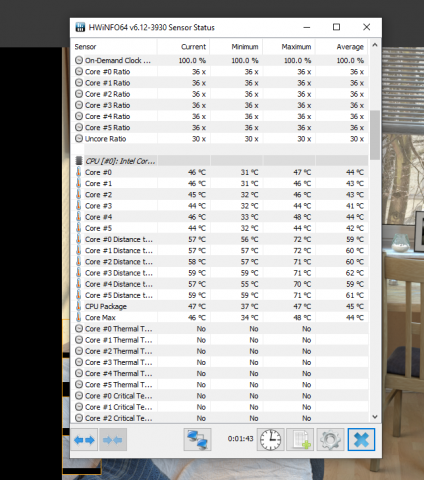Image resolution: width=424 pixels, height=480 pixels.
Task: Select Core #2 Thermal T... row
Action: (220, 351)
